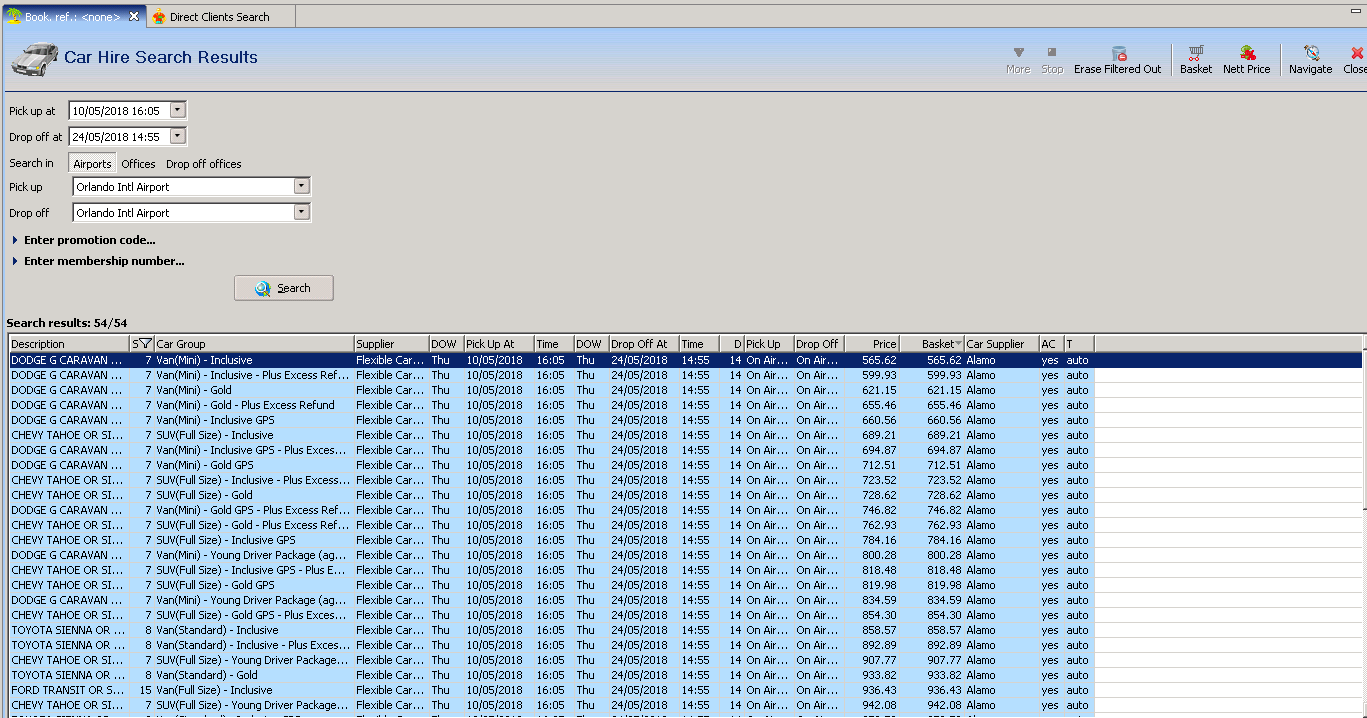
Task: Switch to Direct Clients Search tab
Action: (x=219, y=16)
